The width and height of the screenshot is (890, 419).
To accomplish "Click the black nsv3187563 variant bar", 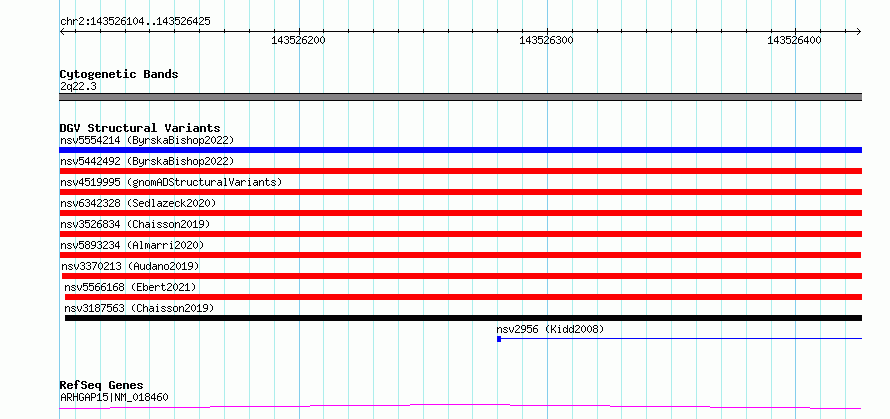I will pos(463,318).
